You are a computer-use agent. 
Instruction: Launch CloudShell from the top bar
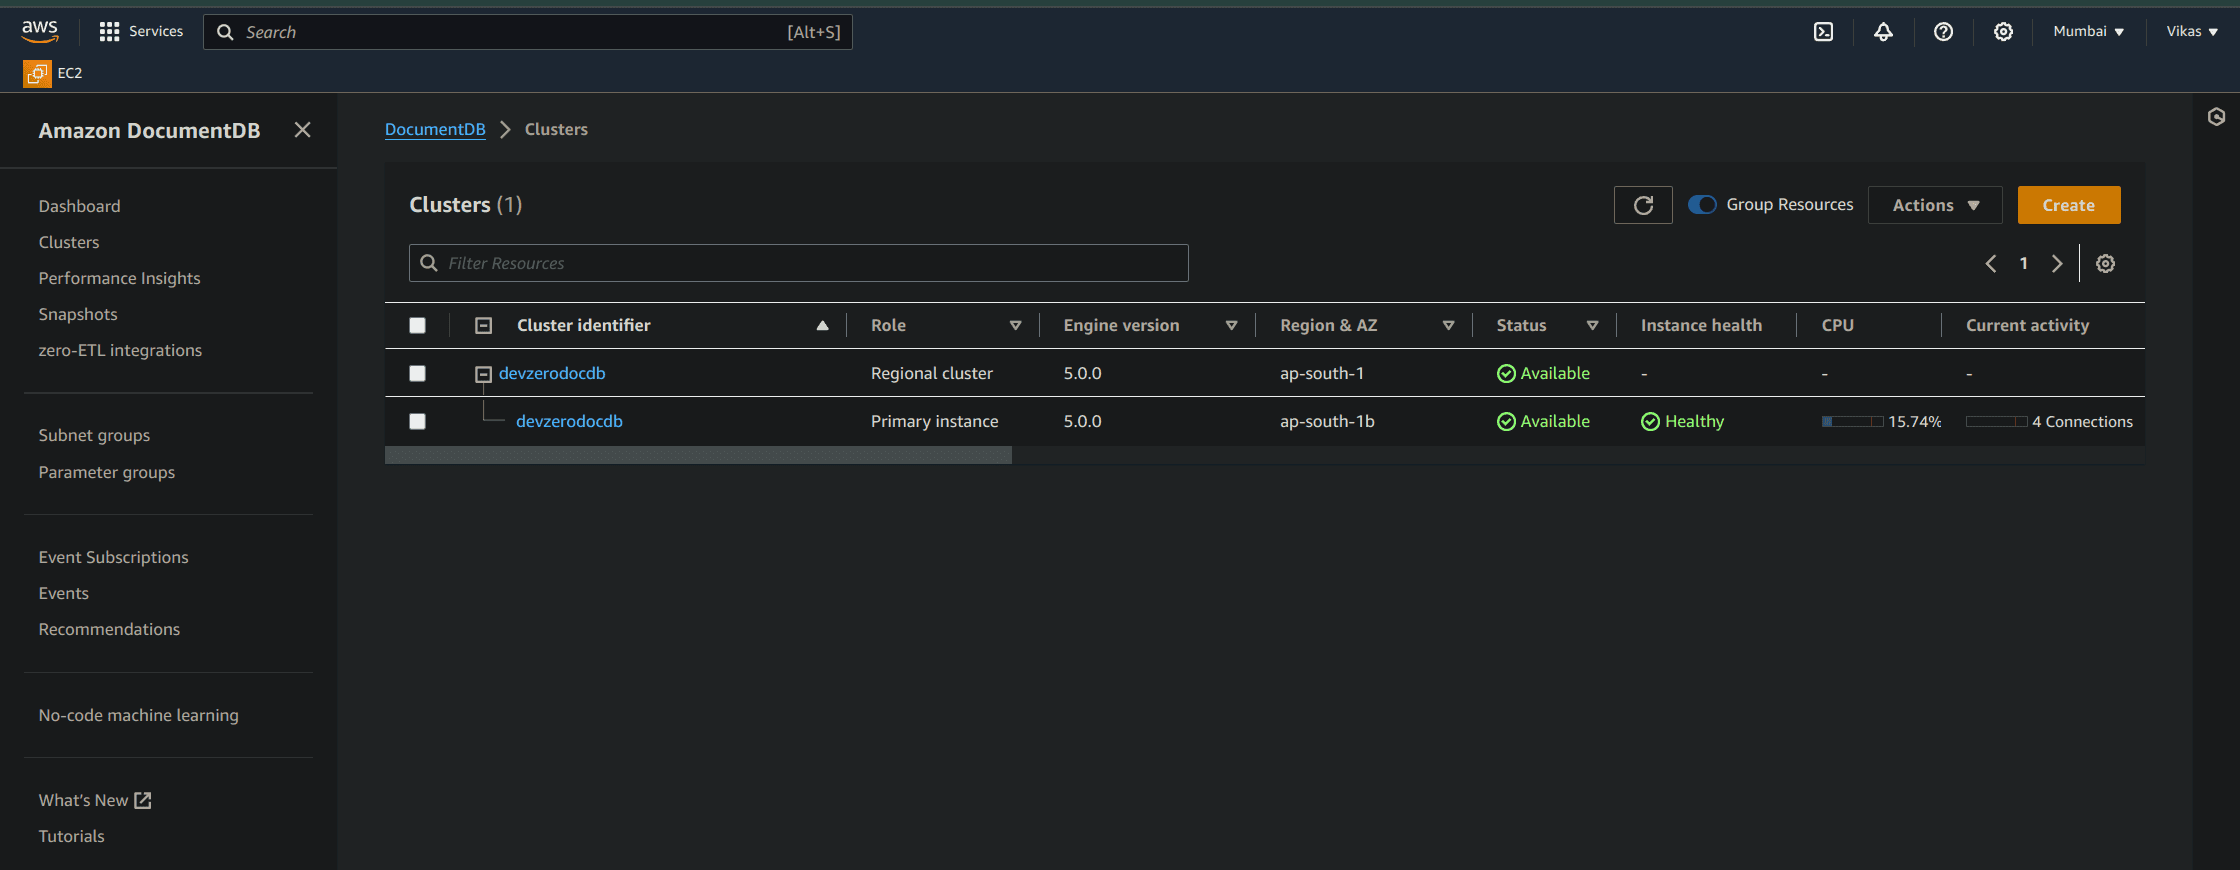coord(1823,32)
